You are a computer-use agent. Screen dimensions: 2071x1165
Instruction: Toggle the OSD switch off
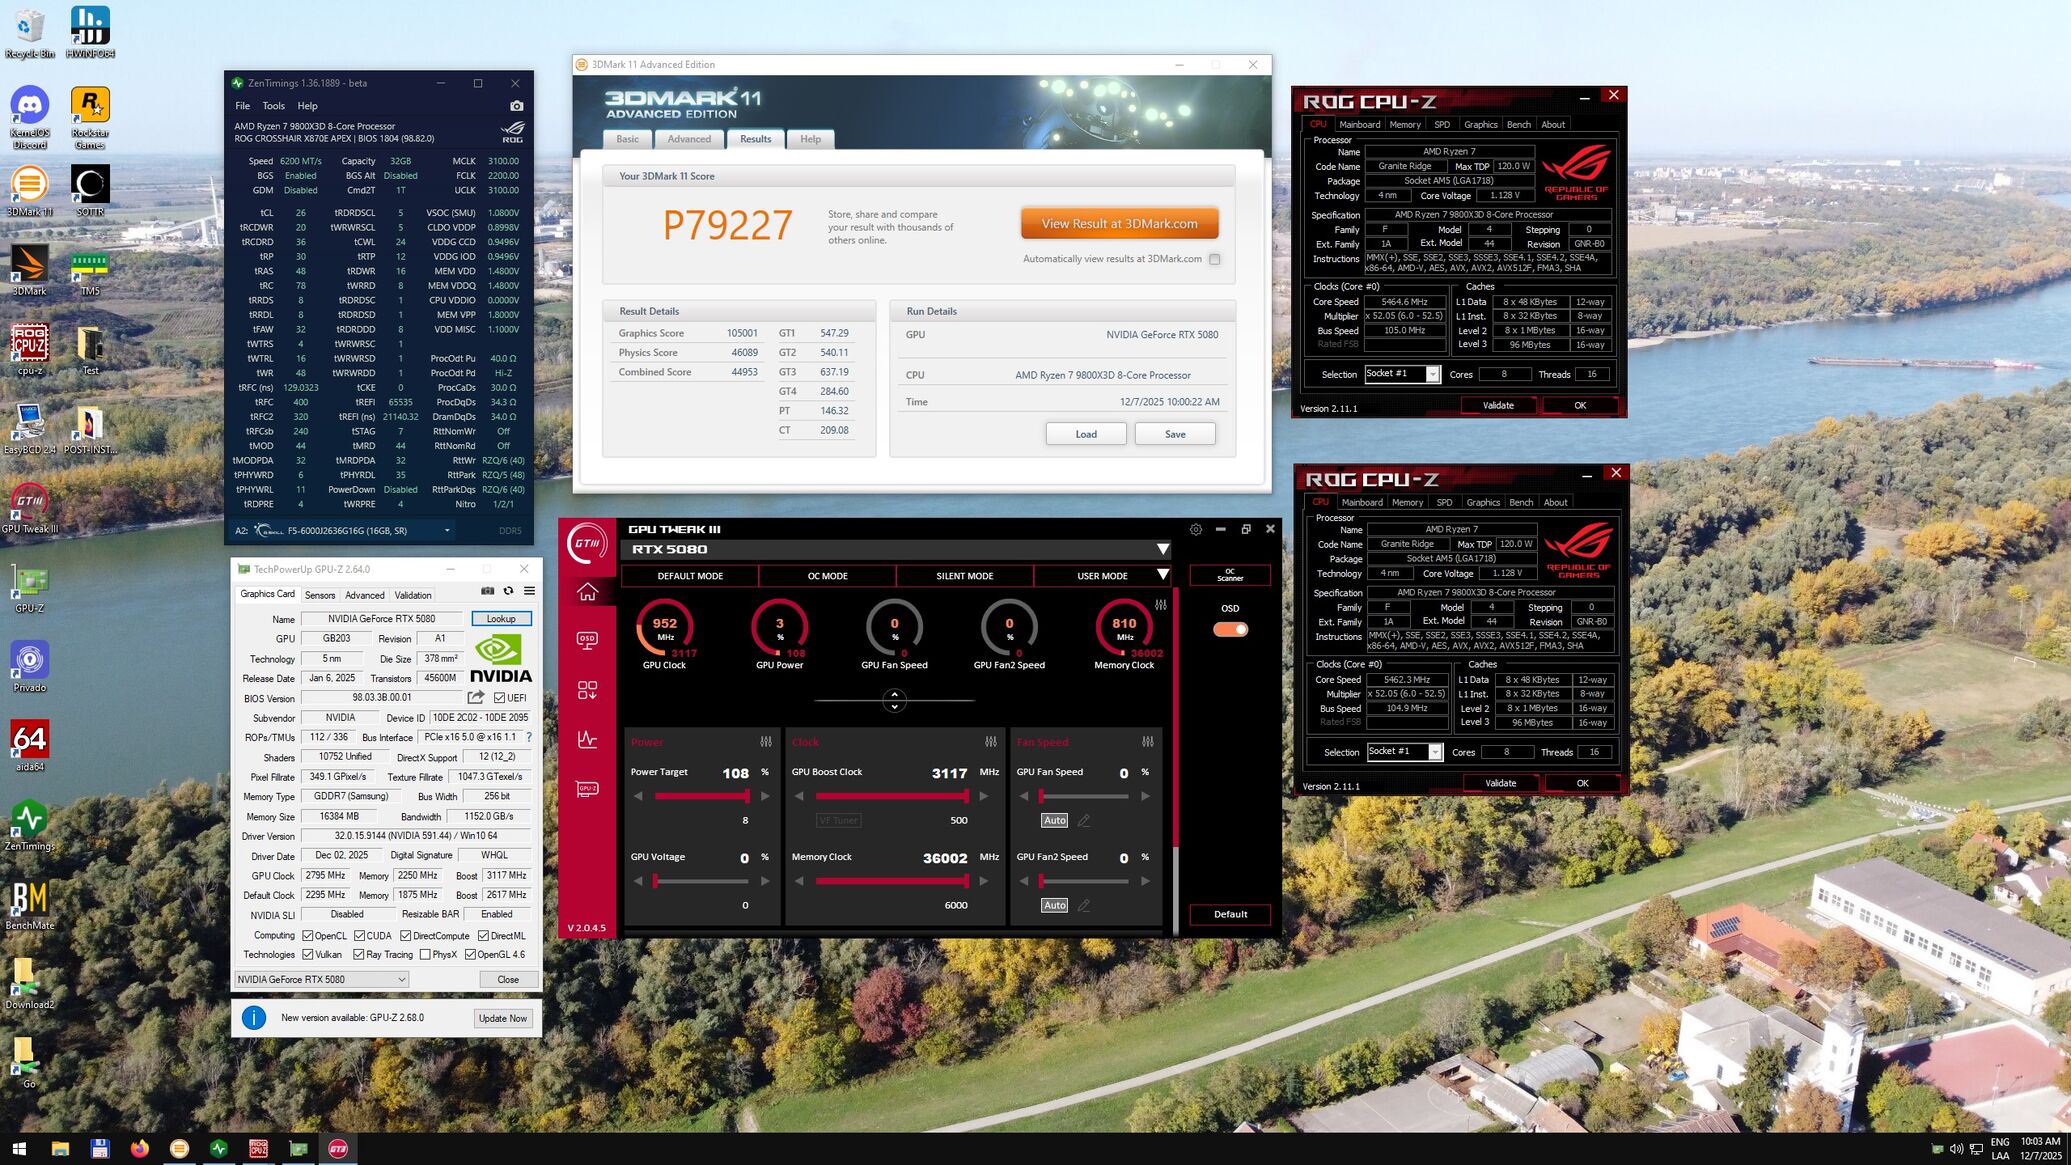[1230, 629]
